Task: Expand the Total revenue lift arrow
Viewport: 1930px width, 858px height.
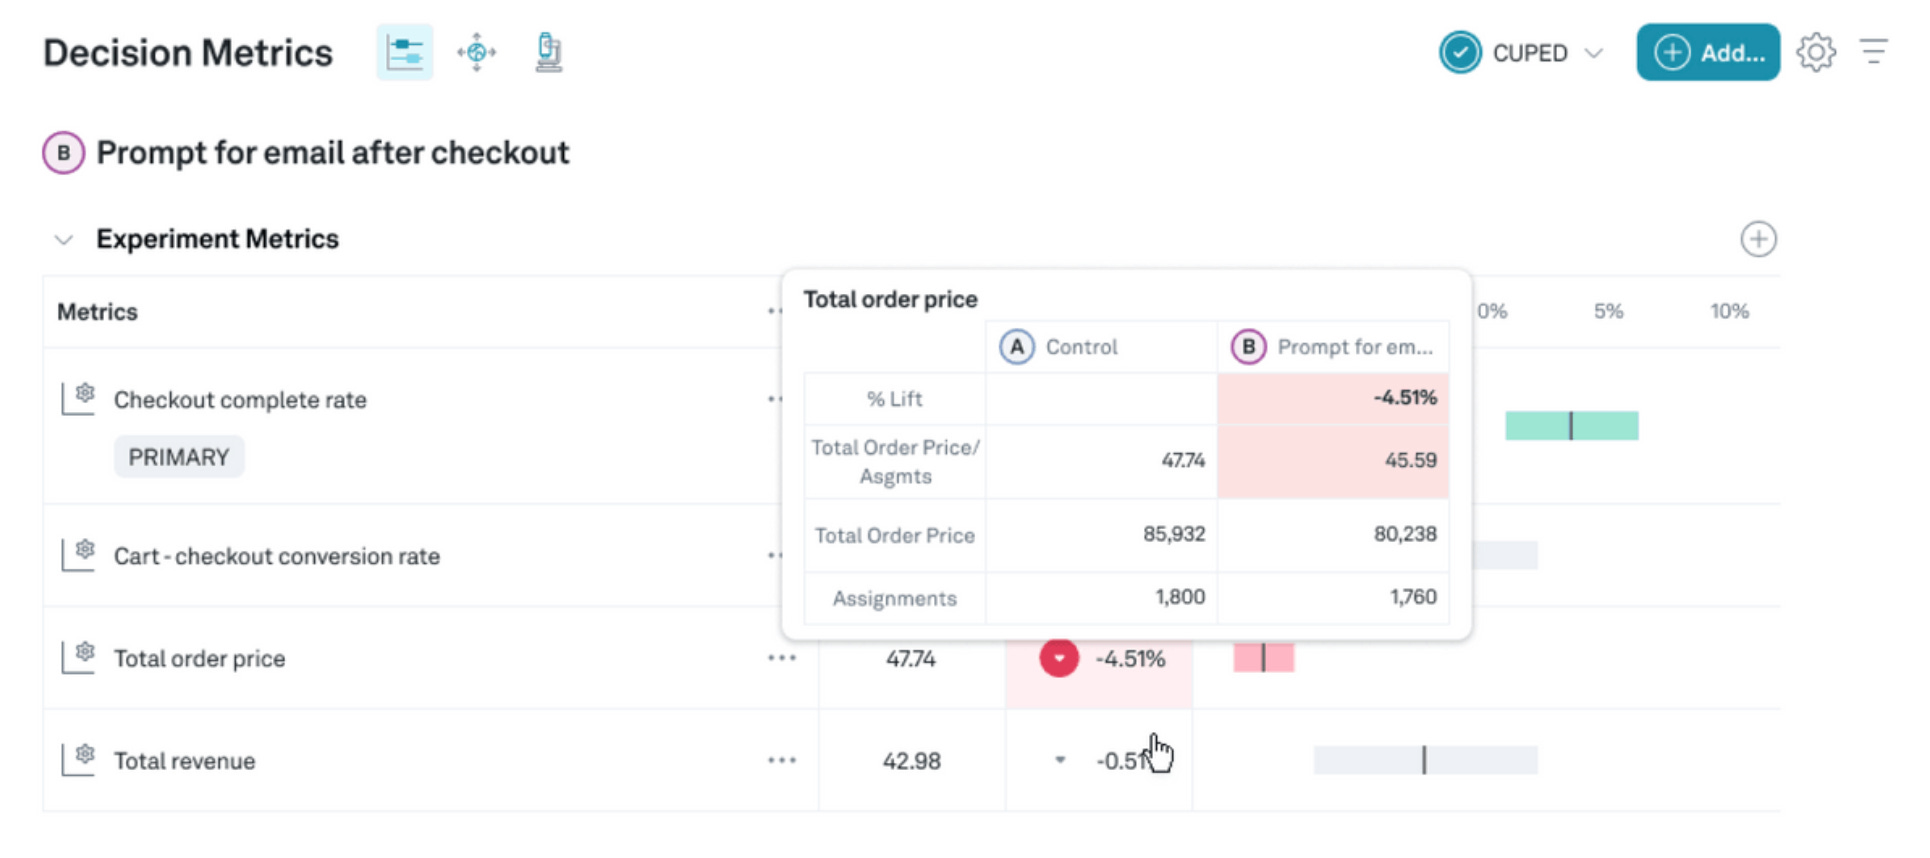Action: (1060, 760)
